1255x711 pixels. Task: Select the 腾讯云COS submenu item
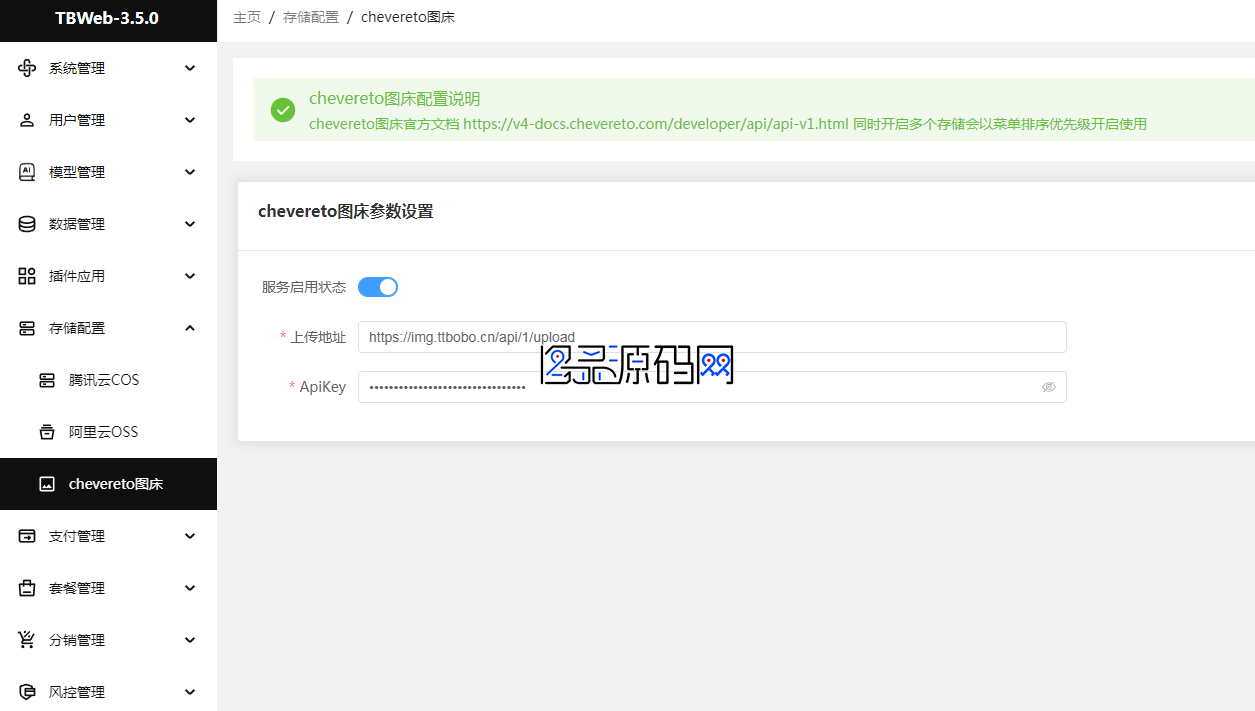(108, 380)
